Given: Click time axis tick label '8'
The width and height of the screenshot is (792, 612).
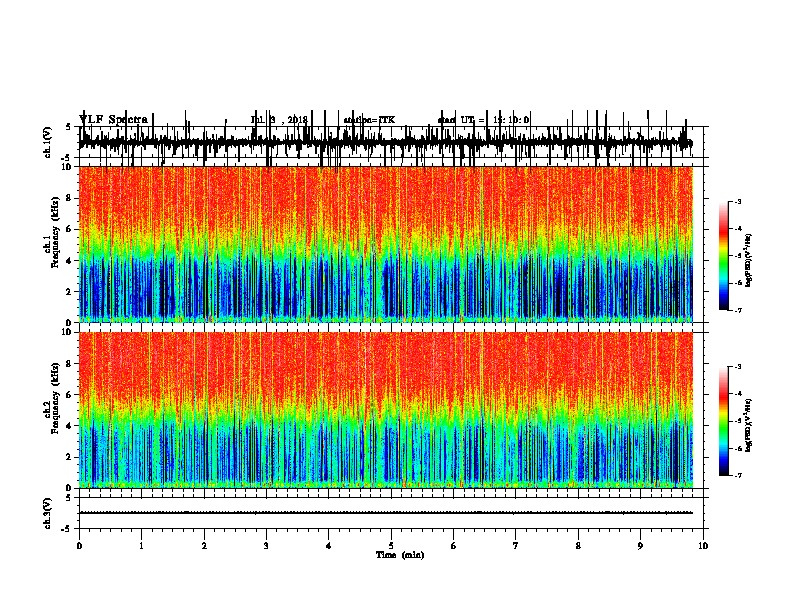Looking at the screenshot, I should pos(578,546).
